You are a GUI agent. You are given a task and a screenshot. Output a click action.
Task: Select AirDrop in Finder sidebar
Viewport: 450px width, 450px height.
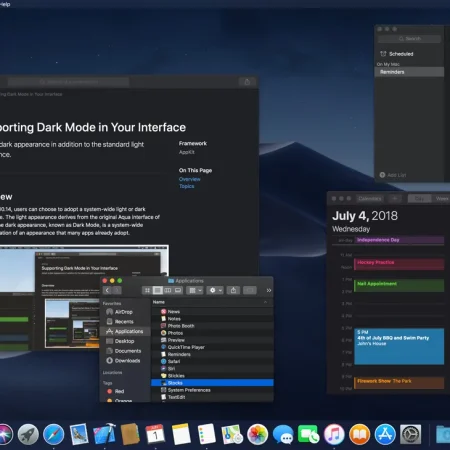tap(124, 312)
